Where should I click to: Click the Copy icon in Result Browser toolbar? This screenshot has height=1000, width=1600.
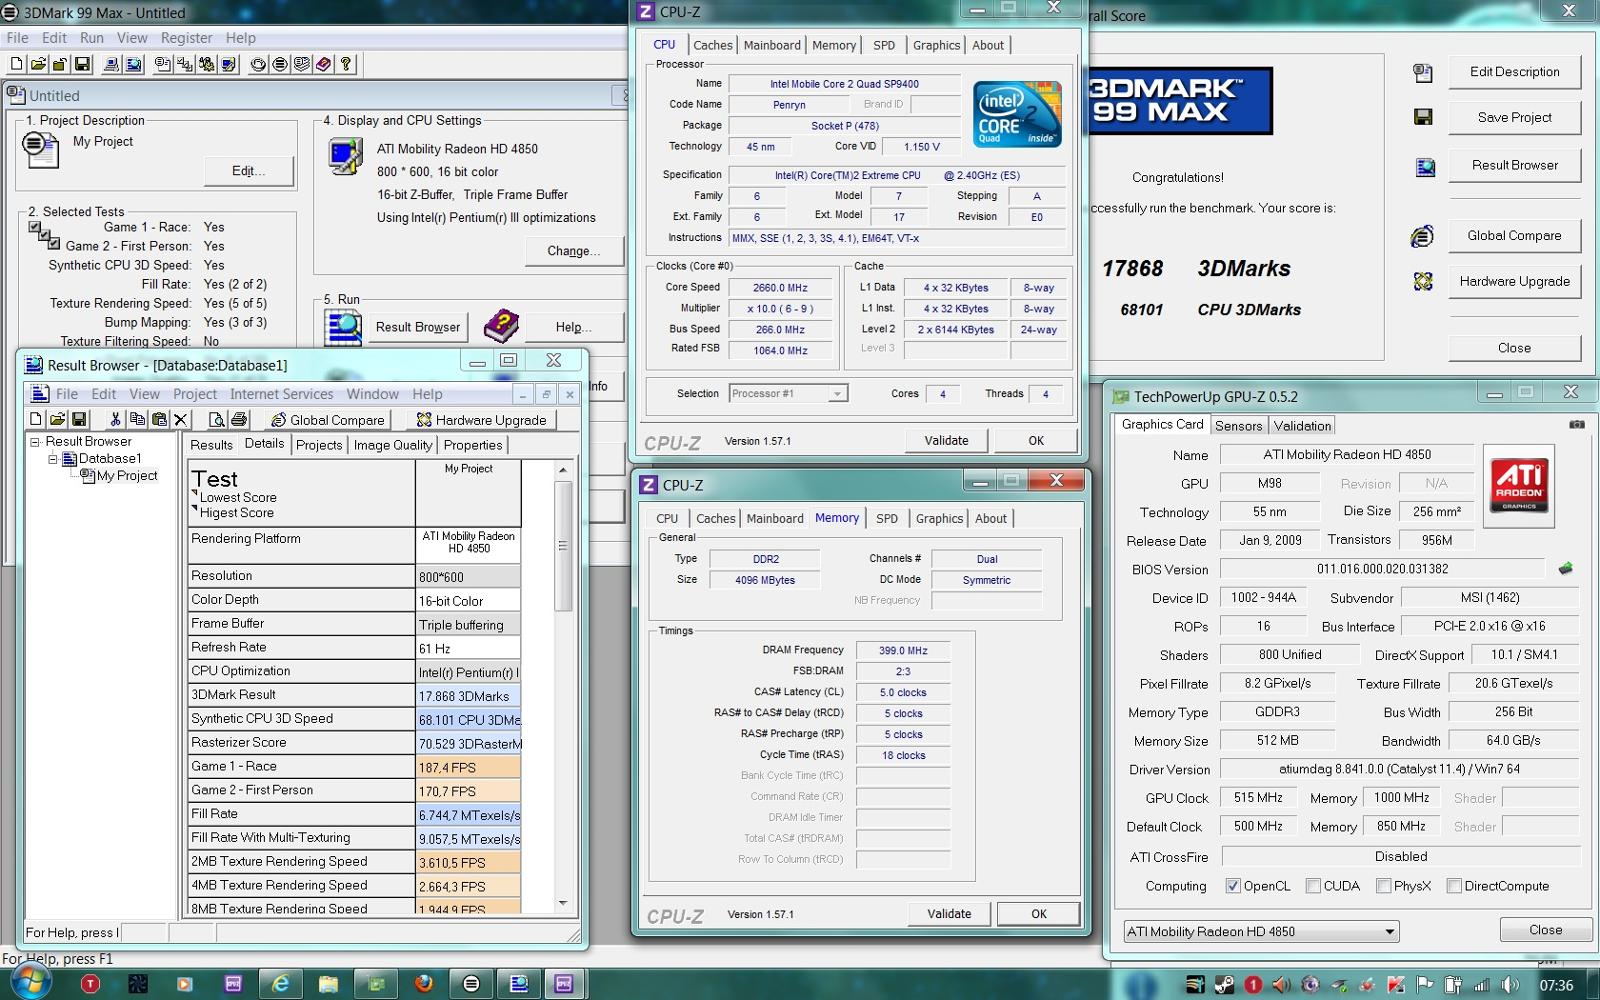point(137,419)
